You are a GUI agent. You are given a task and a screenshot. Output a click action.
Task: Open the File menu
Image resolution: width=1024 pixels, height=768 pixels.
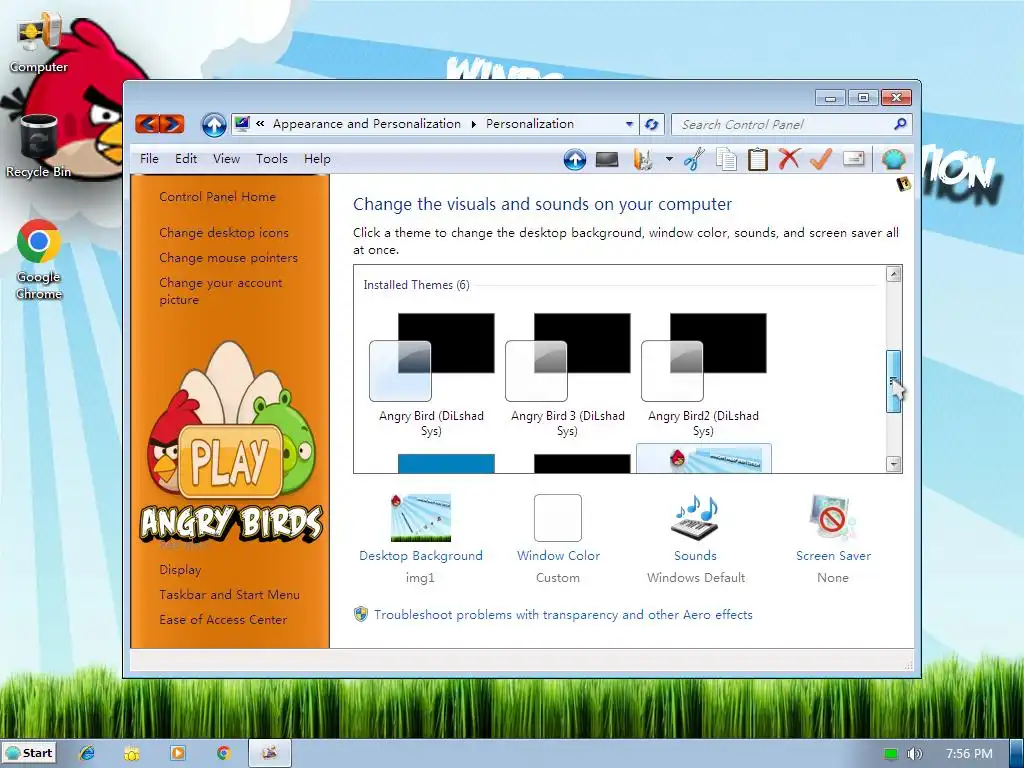[x=149, y=159]
